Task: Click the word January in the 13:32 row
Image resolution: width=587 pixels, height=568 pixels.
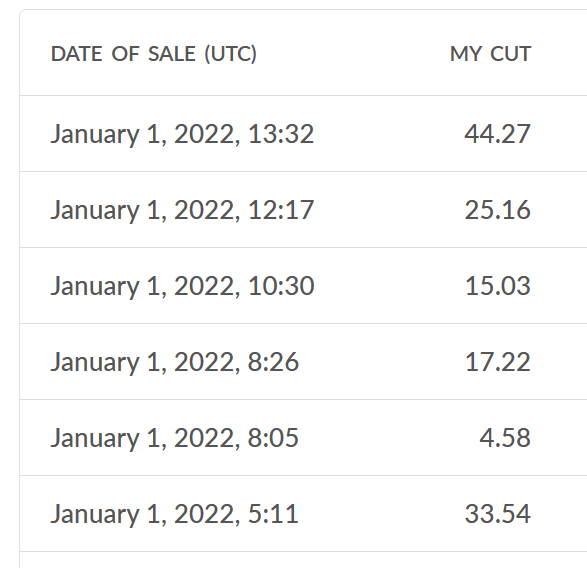Action: click(95, 134)
